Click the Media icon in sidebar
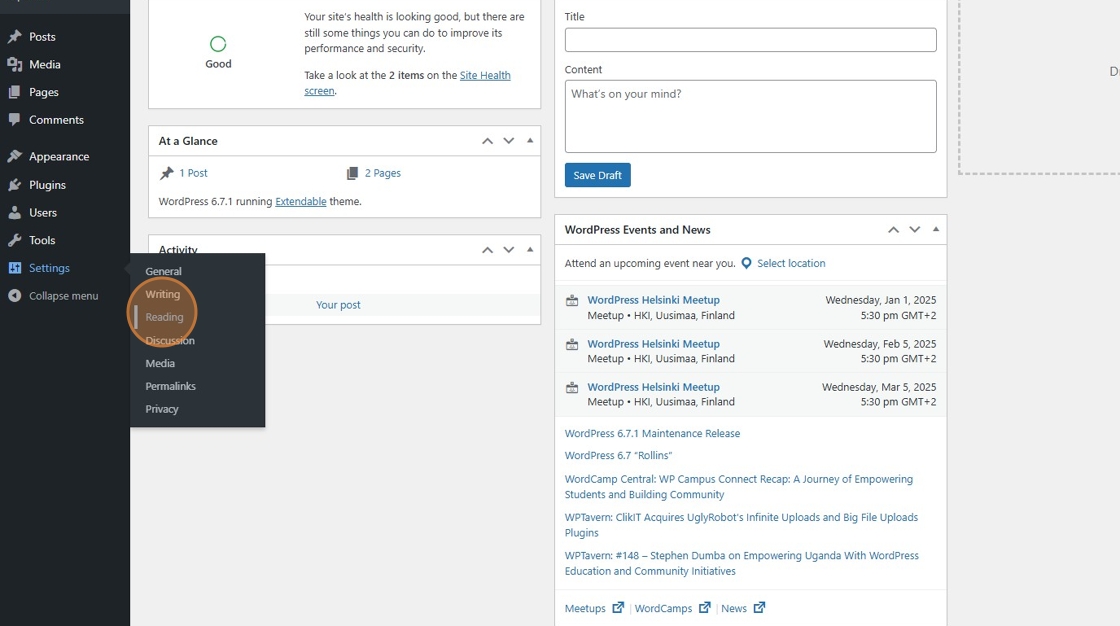The image size is (1120, 626). click(x=14, y=64)
